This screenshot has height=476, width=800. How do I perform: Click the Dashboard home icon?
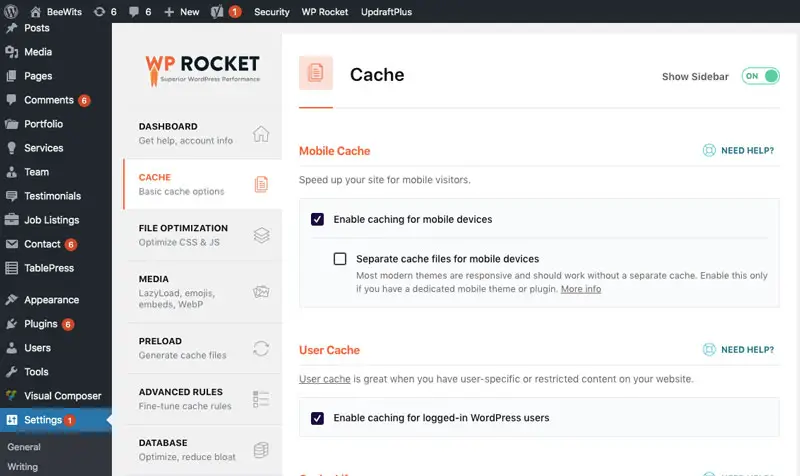coord(261,134)
